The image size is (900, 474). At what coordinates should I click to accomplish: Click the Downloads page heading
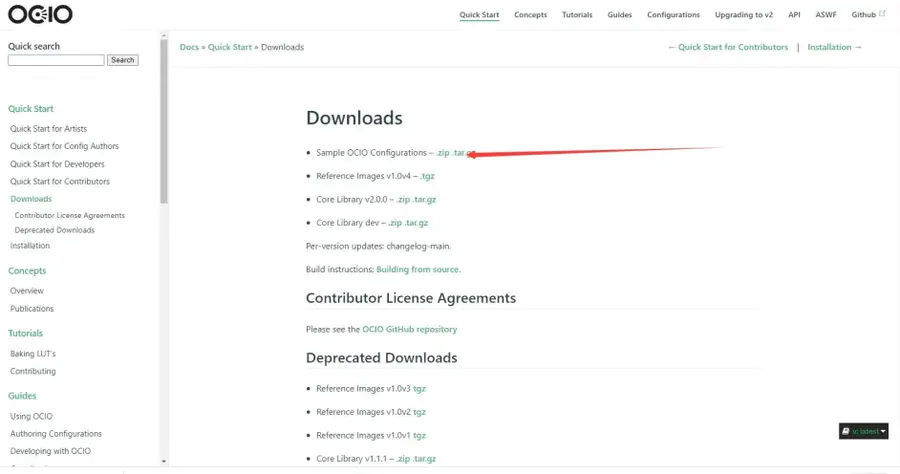pyautogui.click(x=354, y=118)
